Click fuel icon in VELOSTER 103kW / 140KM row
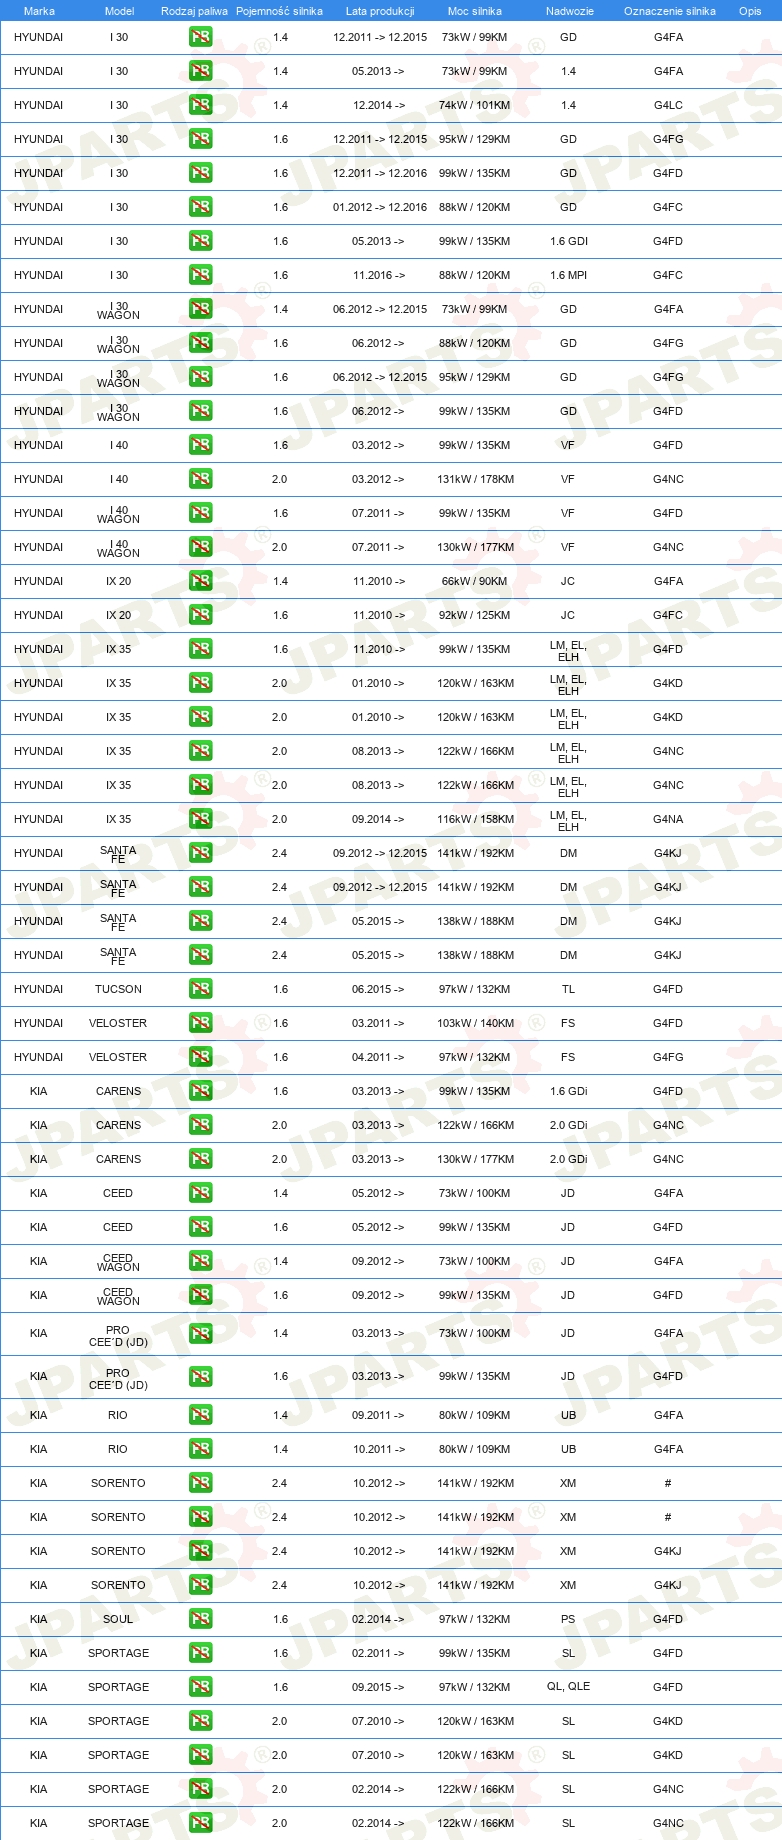The height and width of the screenshot is (1840, 782). coord(200,1023)
